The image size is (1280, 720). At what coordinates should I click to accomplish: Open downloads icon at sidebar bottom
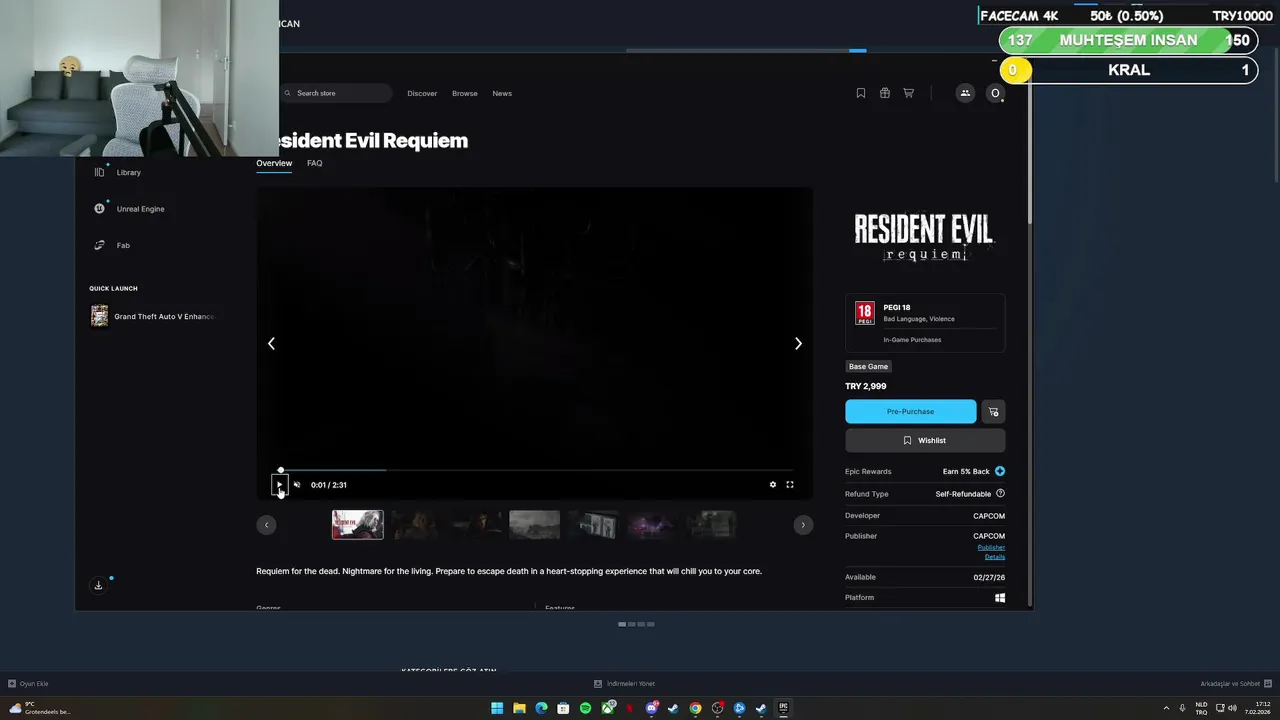[98, 585]
